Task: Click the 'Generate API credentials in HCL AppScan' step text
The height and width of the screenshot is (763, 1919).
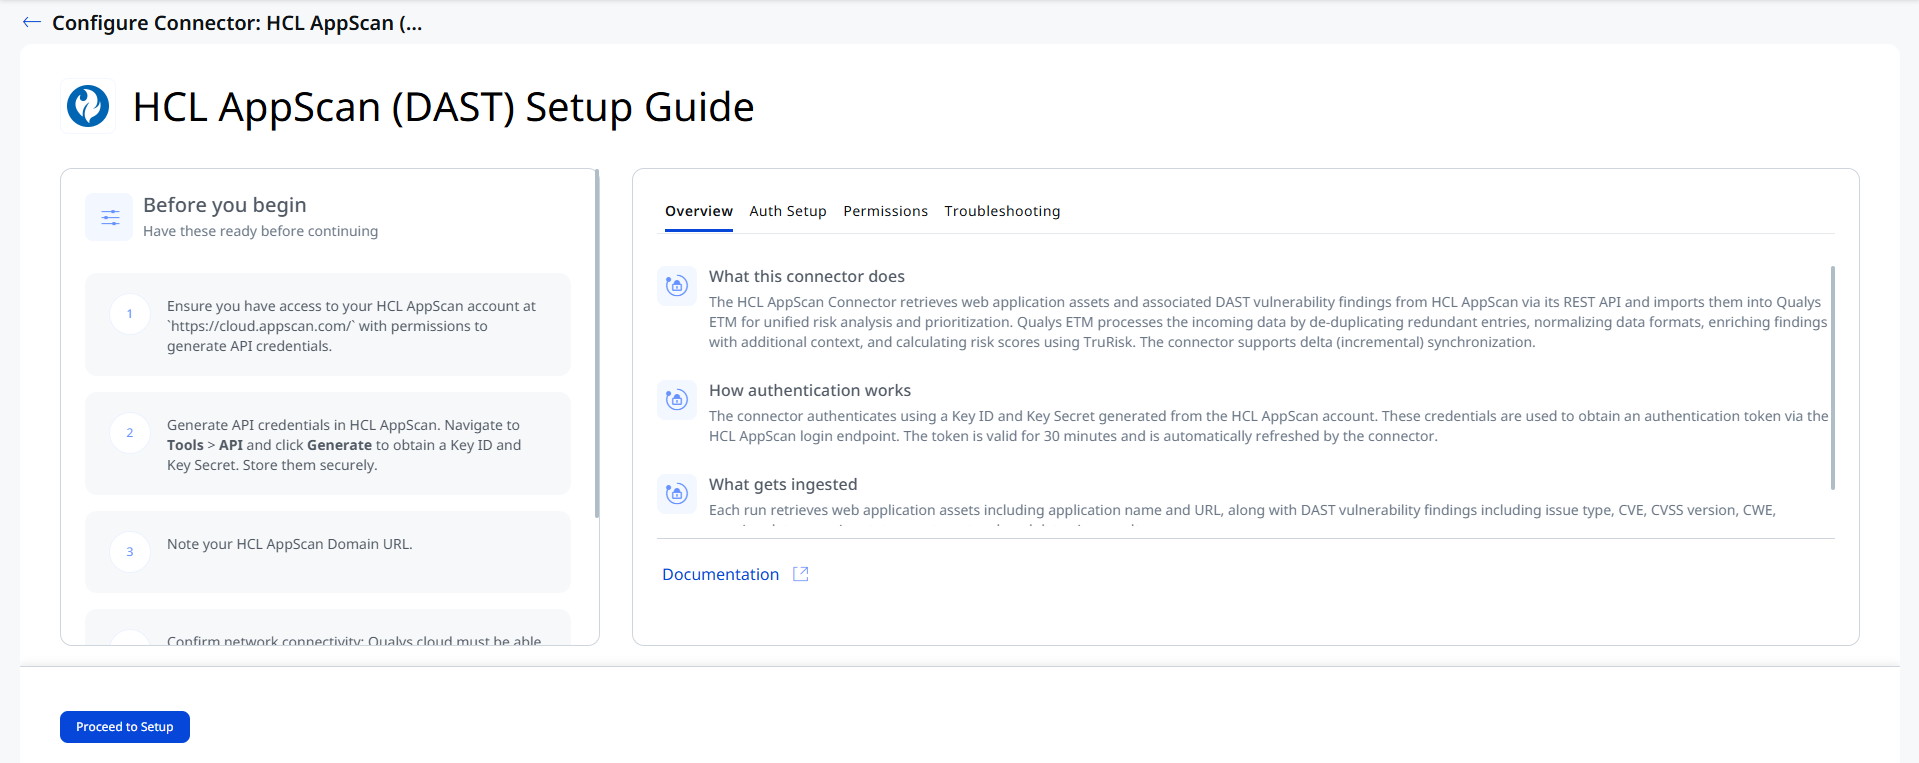Action: click(x=344, y=445)
